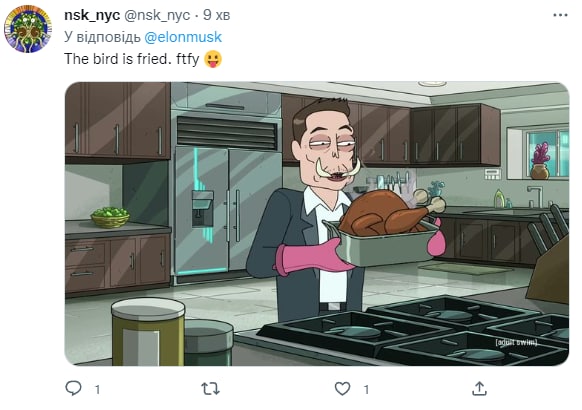Retweet this post
Image resolution: width=582 pixels, height=410 pixels.
210,389
